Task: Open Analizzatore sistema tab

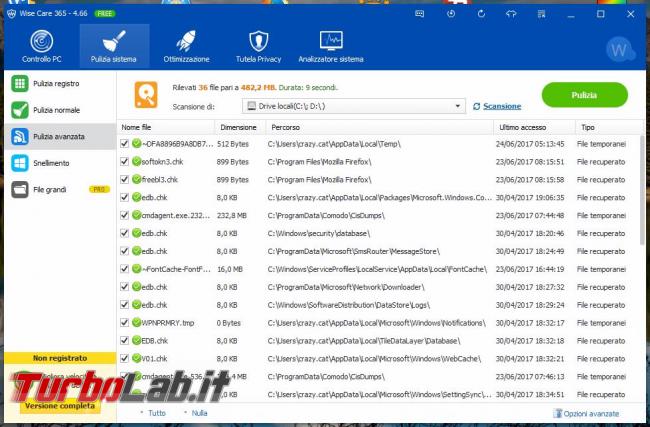Action: click(331, 46)
